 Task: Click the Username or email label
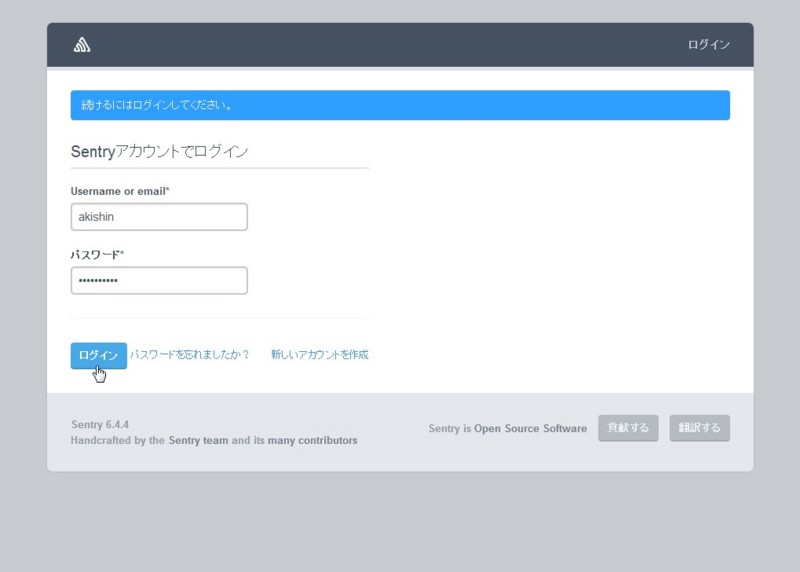(x=120, y=191)
